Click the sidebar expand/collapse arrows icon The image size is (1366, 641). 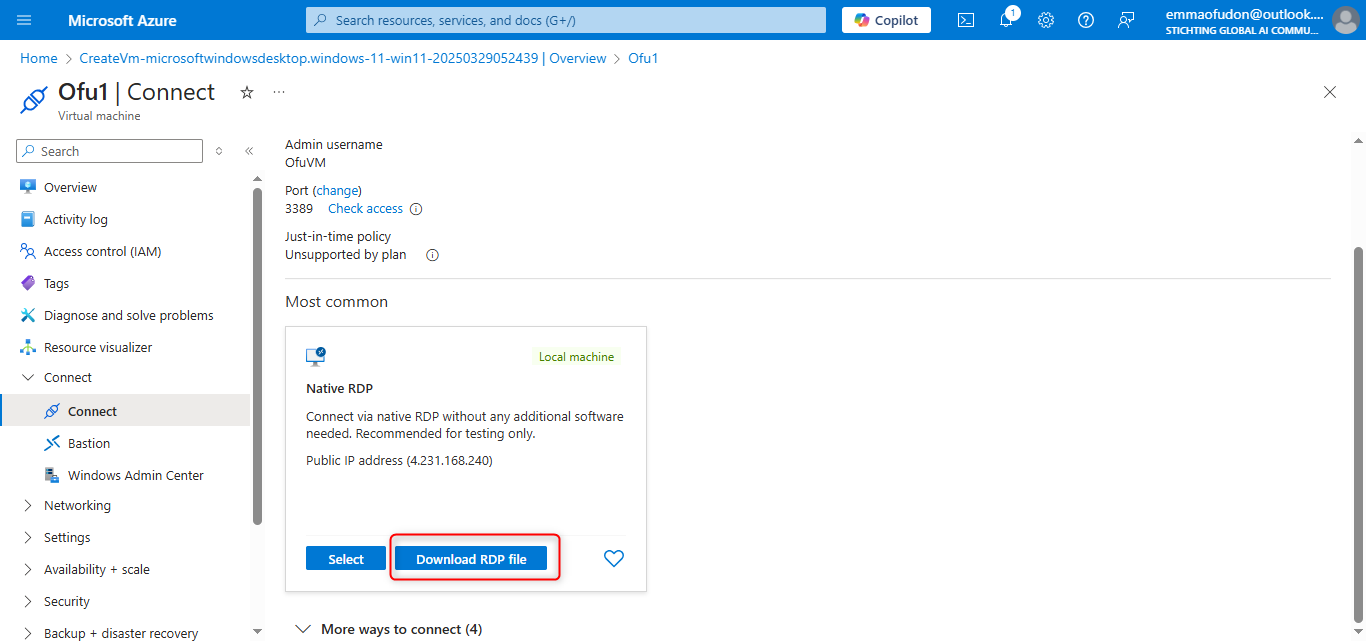[x=220, y=151]
